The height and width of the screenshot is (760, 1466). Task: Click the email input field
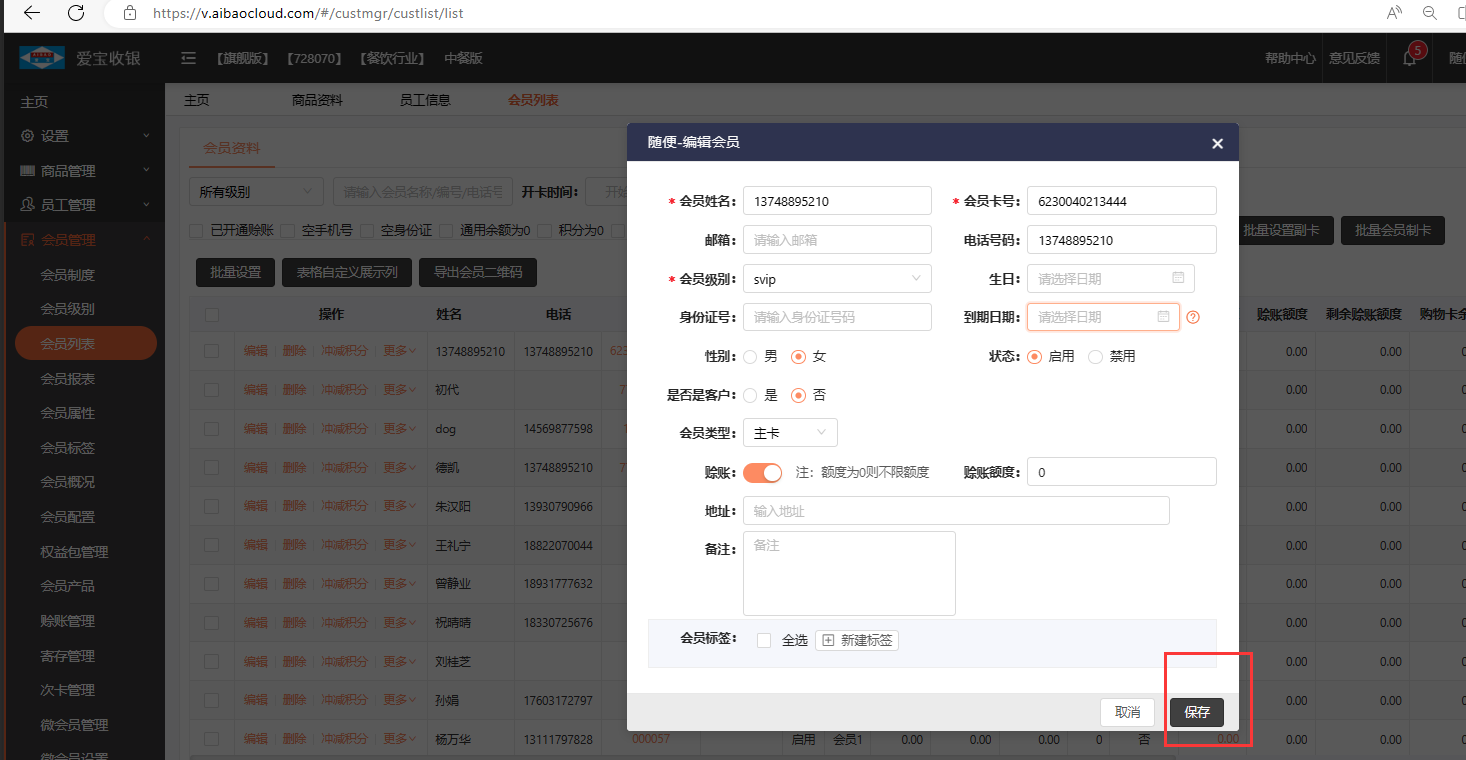(x=837, y=240)
